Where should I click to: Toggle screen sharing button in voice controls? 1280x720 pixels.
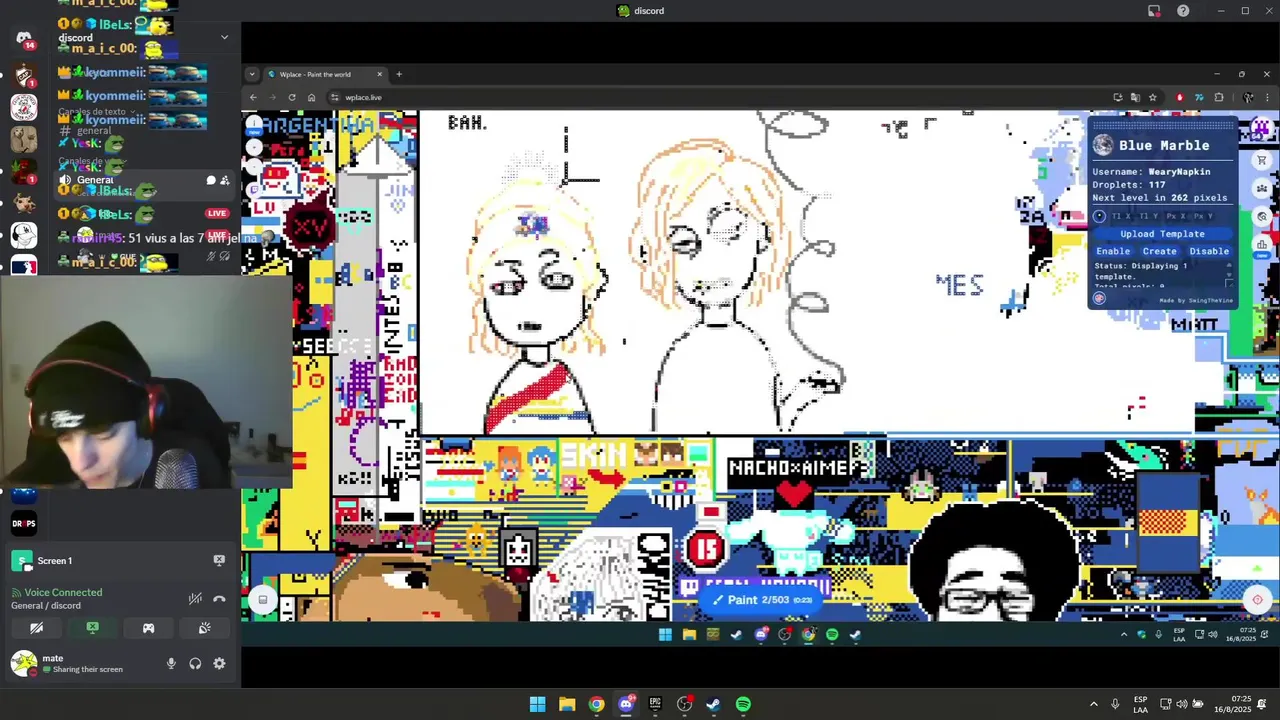tap(92, 628)
